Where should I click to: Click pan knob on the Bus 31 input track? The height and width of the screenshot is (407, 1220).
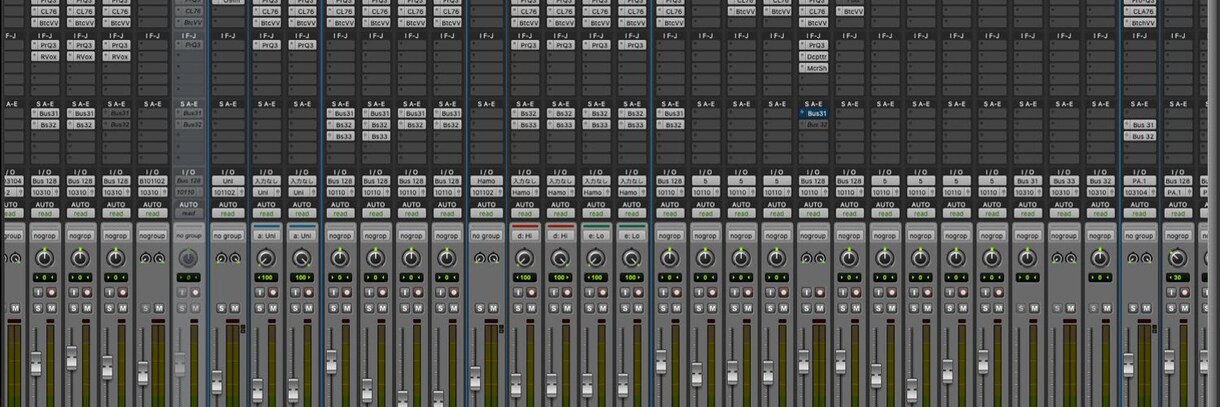point(1027,258)
